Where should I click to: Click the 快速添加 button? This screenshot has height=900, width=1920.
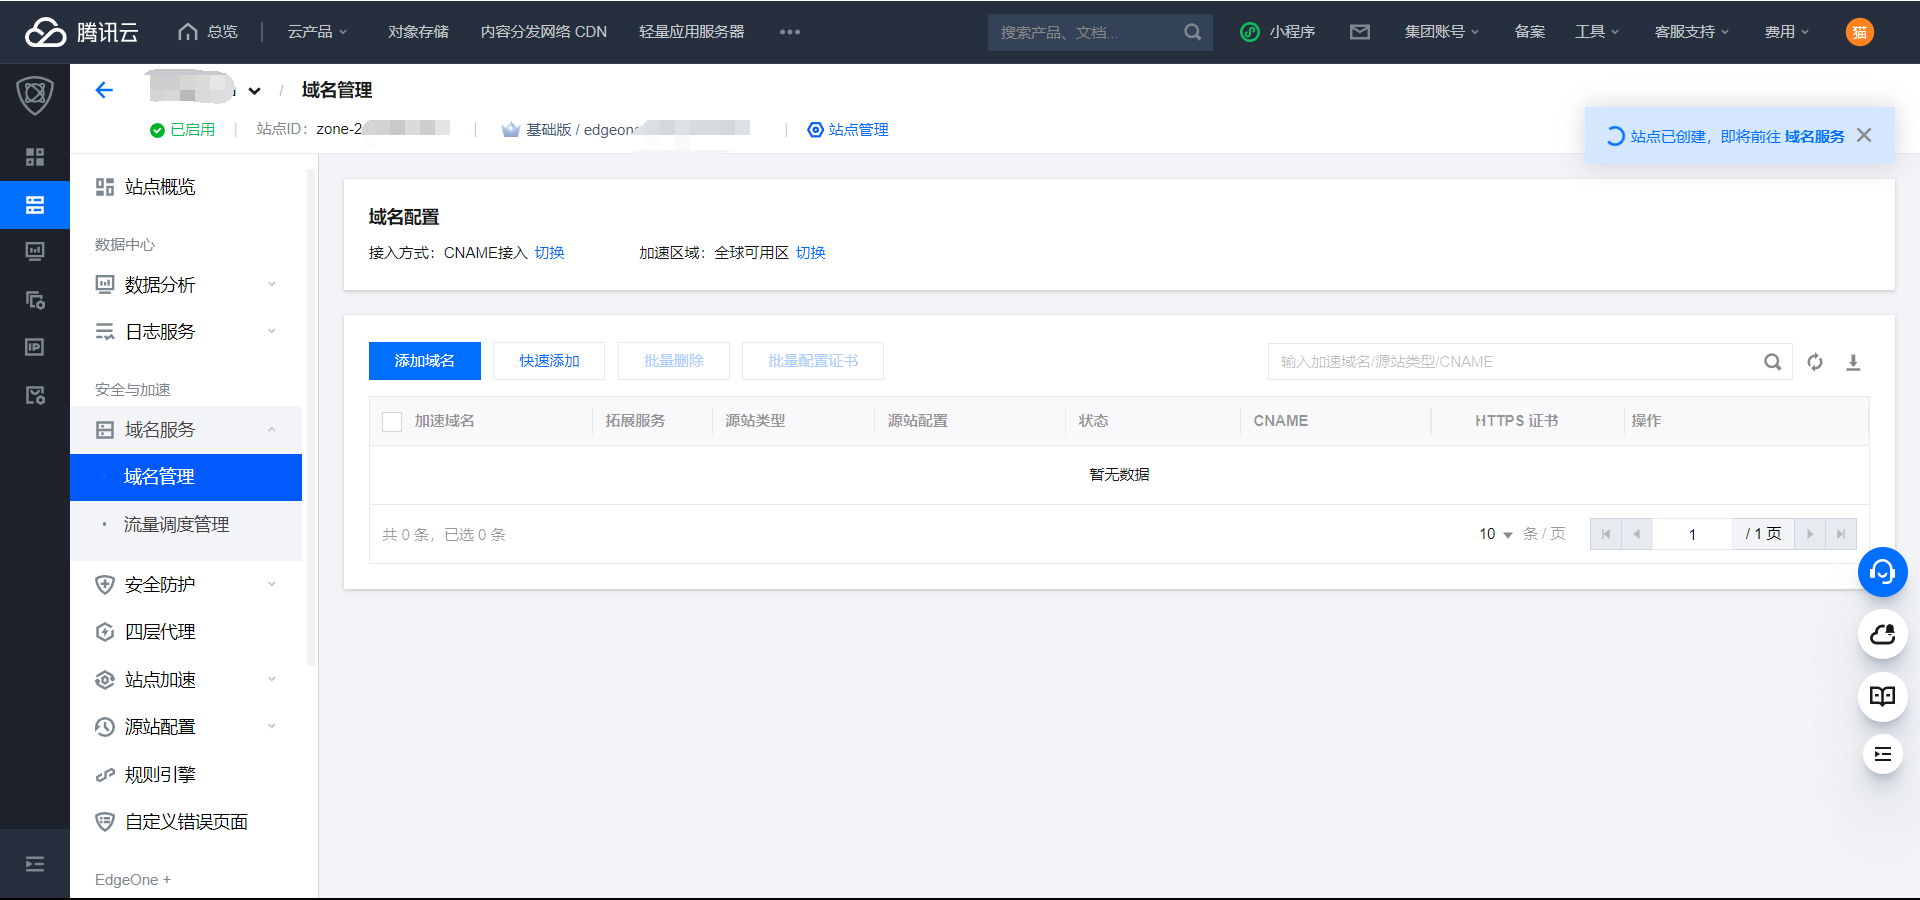[549, 361]
